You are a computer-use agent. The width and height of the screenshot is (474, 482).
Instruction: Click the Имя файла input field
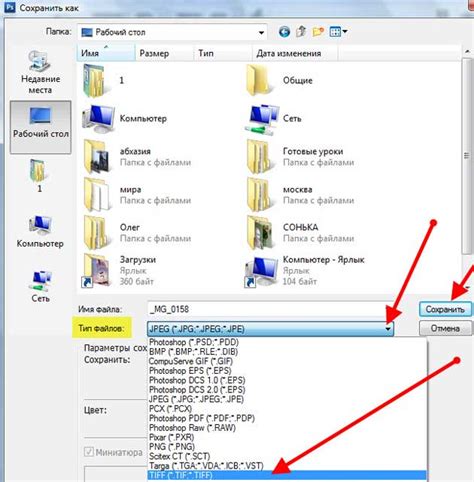(267, 309)
